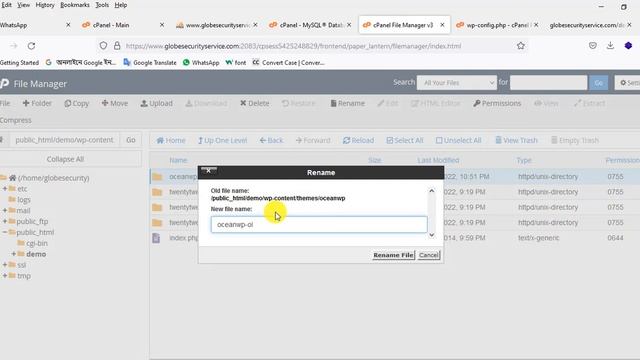Open the View browser menu
This screenshot has height=360, width=640.
point(23,5)
